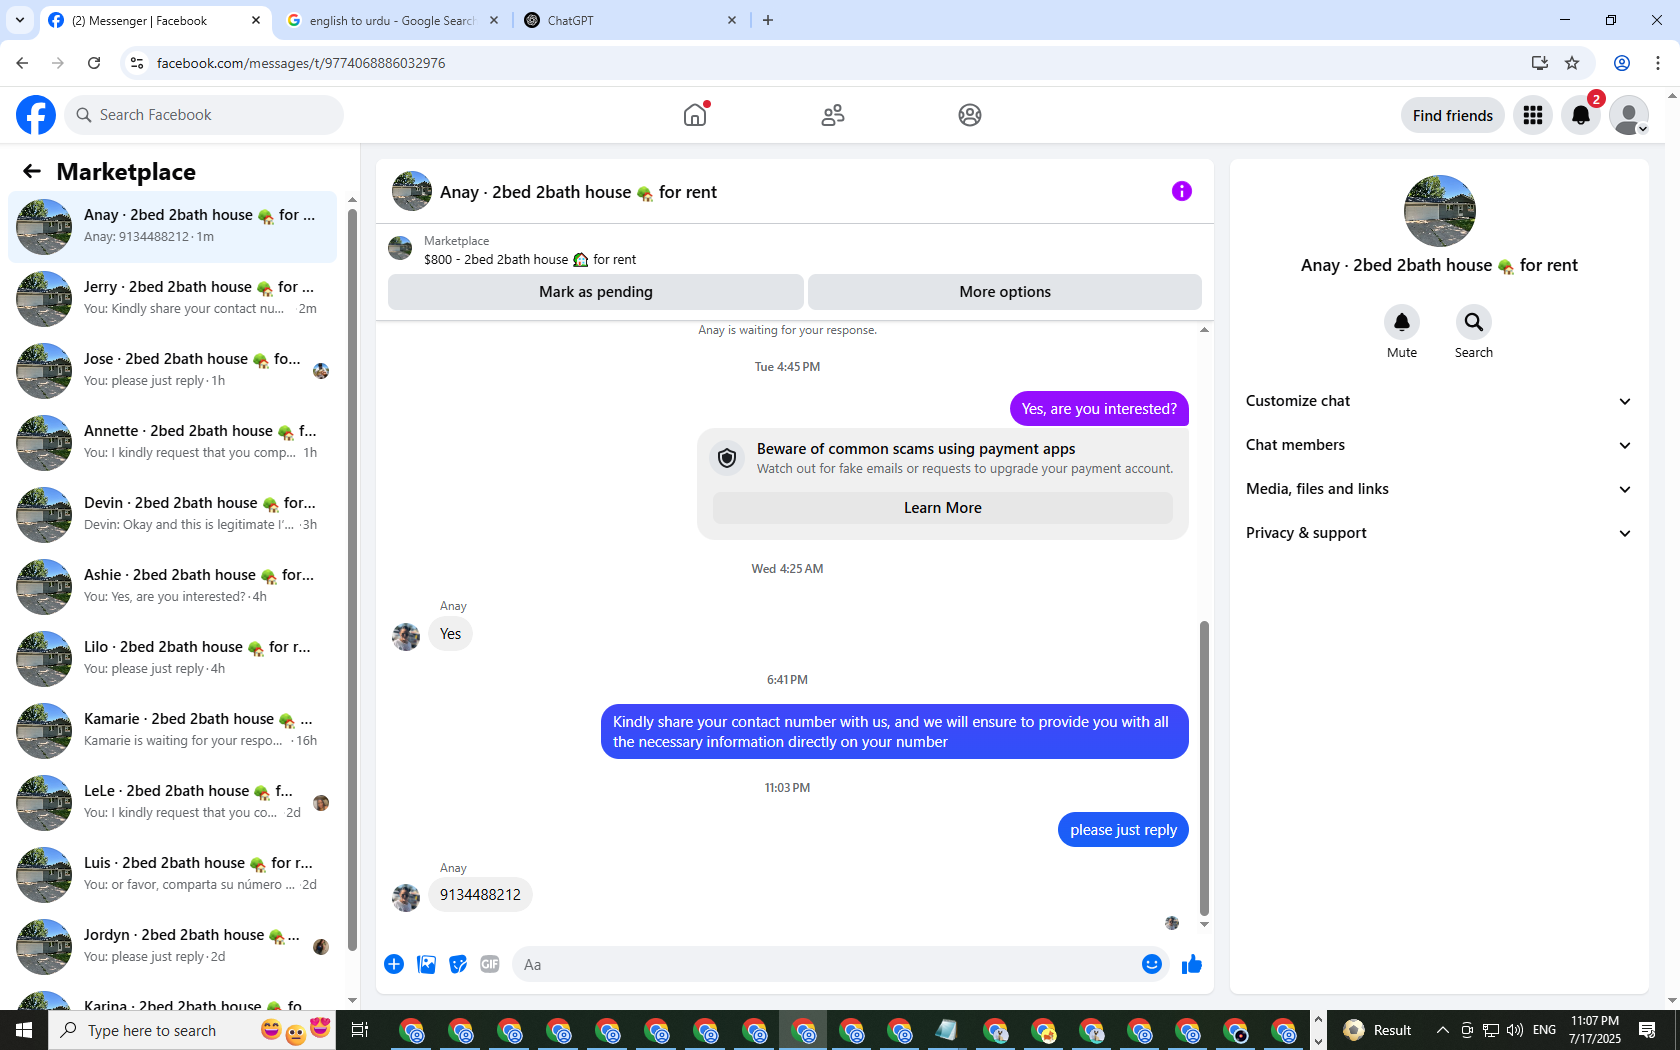Open conversation information icon
1680x1050 pixels.
click(x=1182, y=191)
